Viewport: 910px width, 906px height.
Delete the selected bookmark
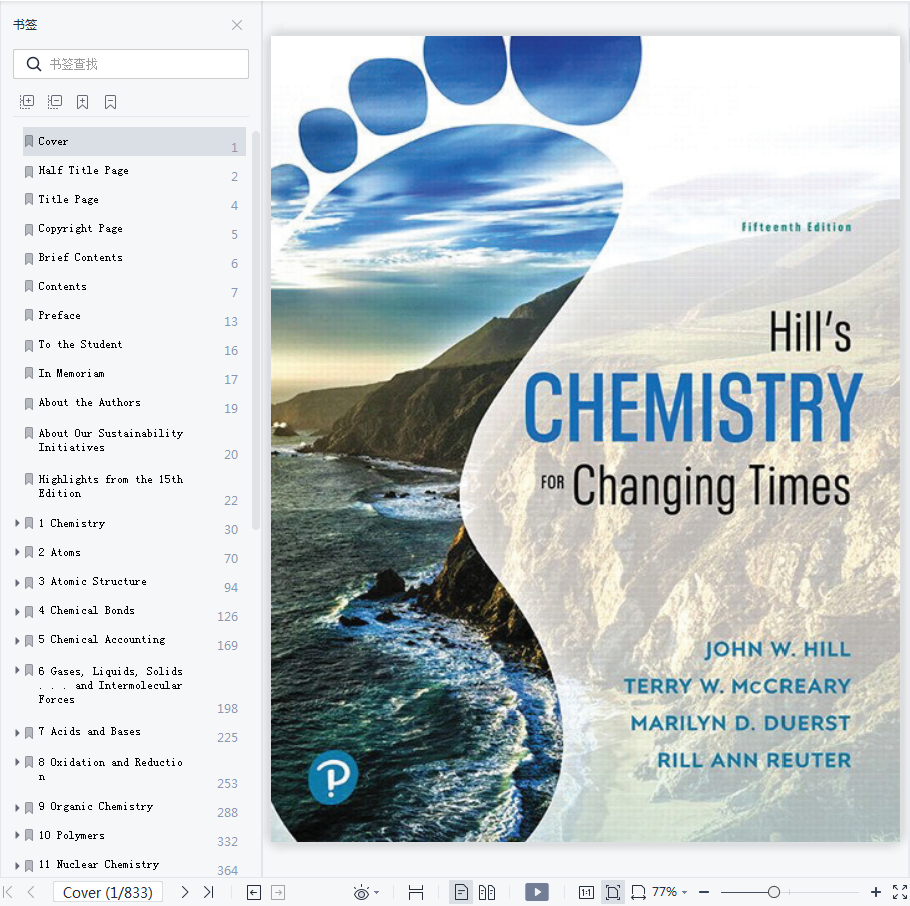pyautogui.click(x=110, y=102)
